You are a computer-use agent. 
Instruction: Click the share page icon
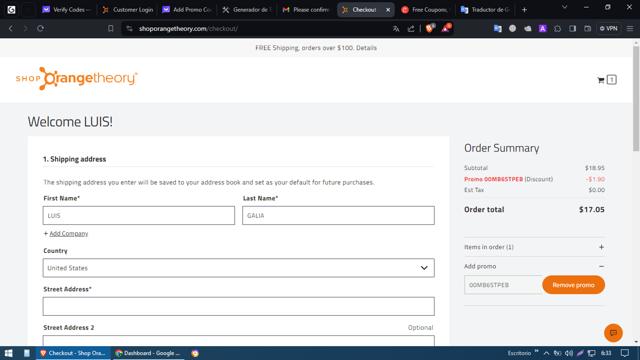point(411,29)
